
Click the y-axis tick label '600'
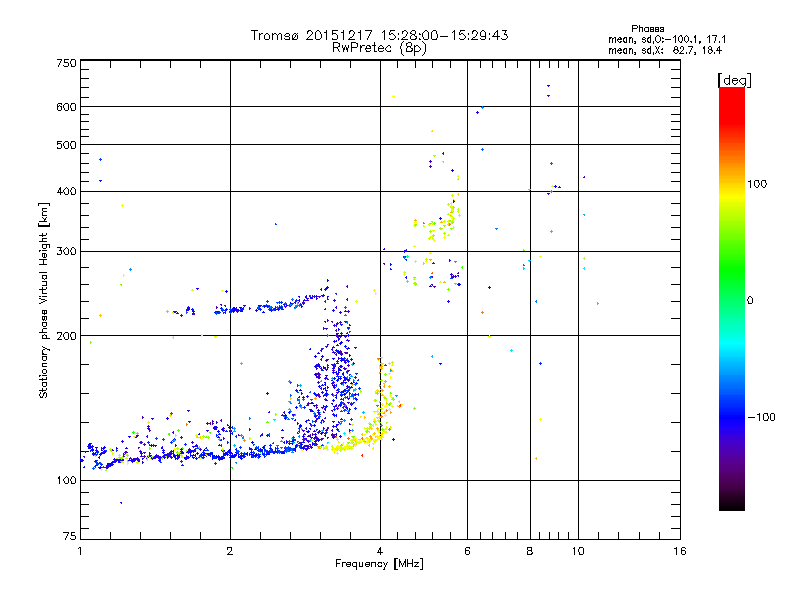click(x=66, y=107)
